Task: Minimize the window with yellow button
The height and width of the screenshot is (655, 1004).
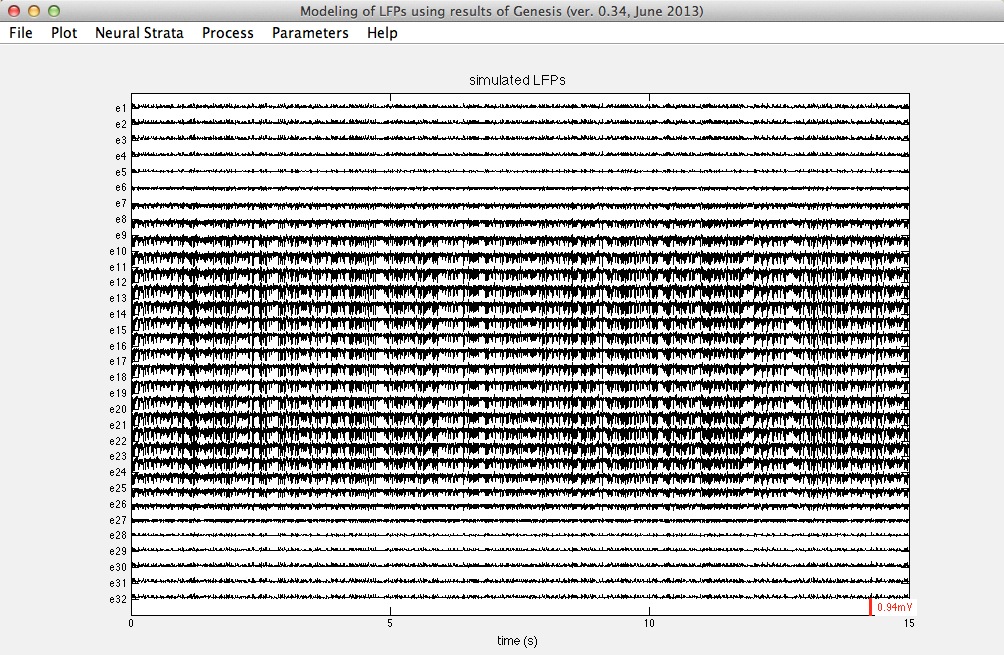Action: [x=34, y=11]
